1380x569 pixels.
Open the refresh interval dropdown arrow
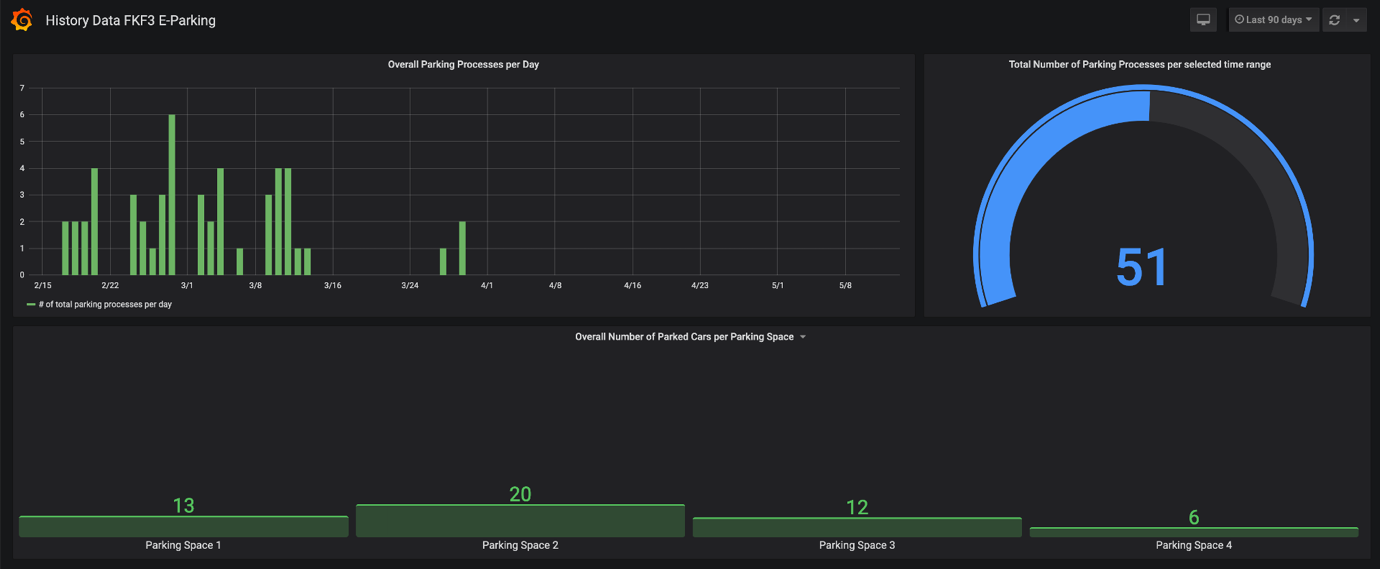1356,21
